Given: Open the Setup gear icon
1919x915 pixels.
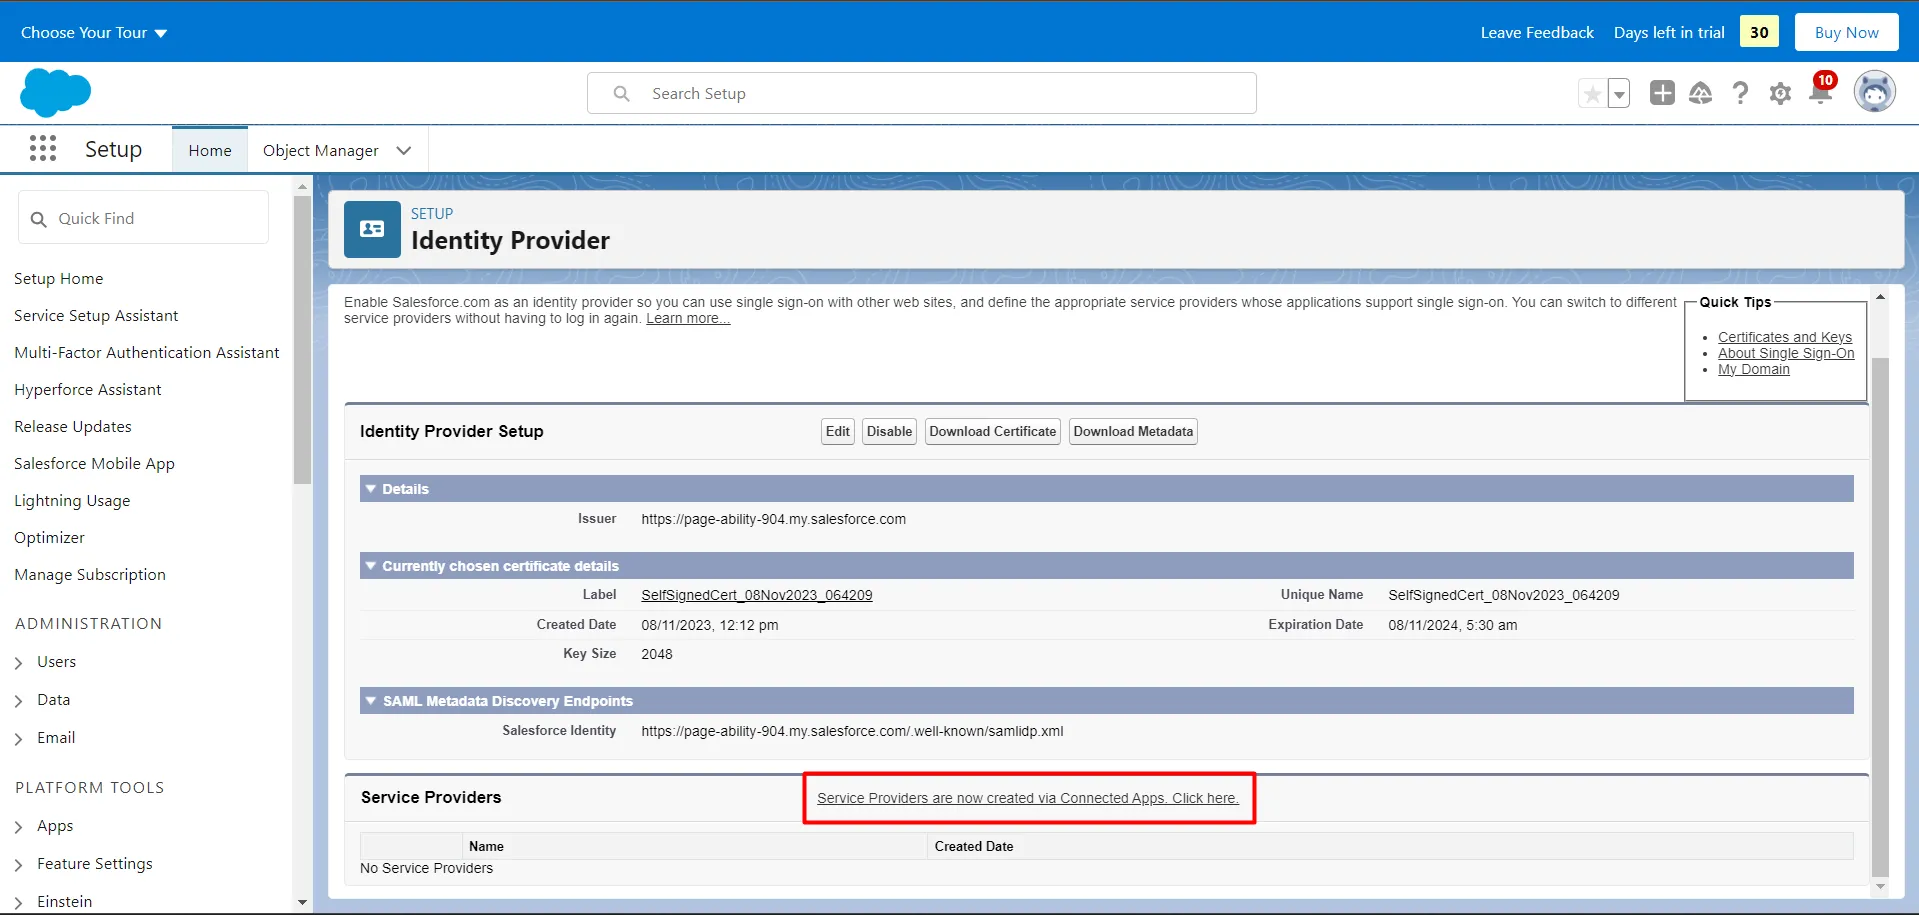Looking at the screenshot, I should click(1780, 94).
